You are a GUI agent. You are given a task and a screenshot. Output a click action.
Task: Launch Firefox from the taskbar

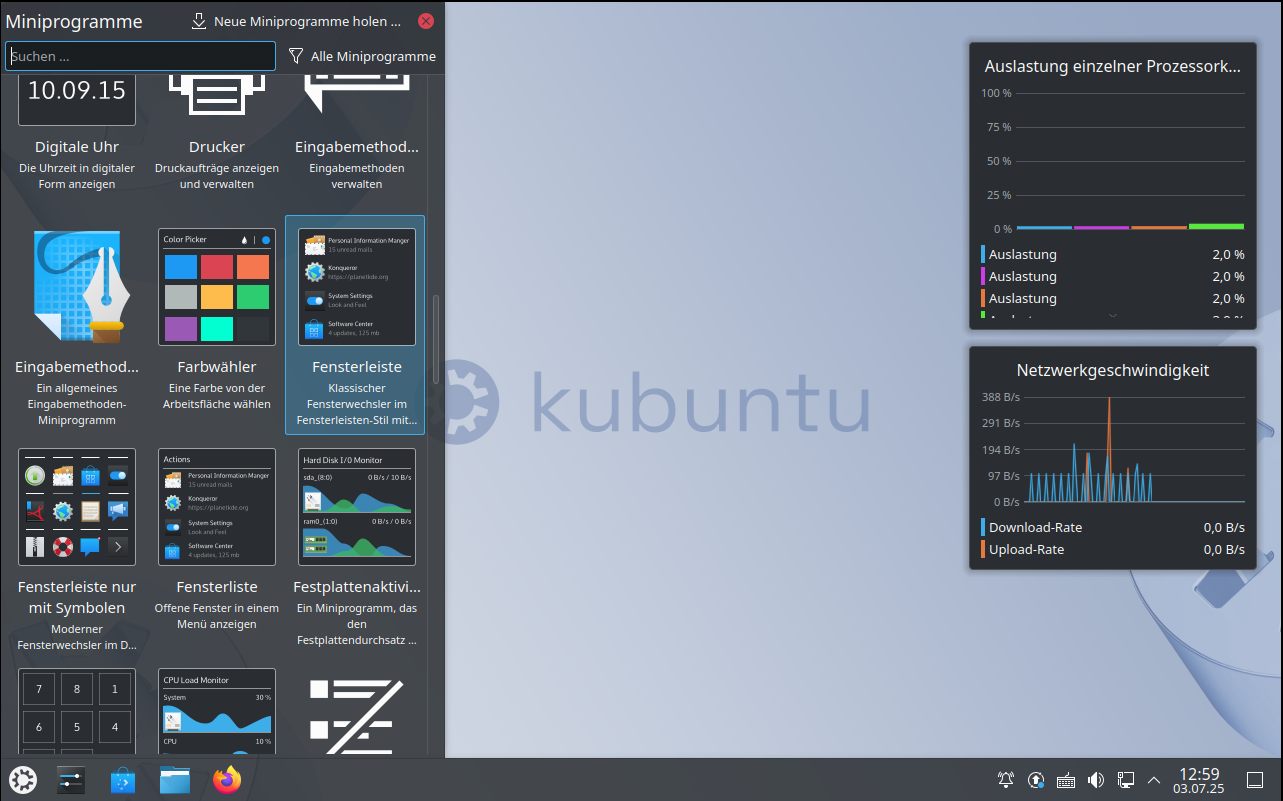pos(227,779)
